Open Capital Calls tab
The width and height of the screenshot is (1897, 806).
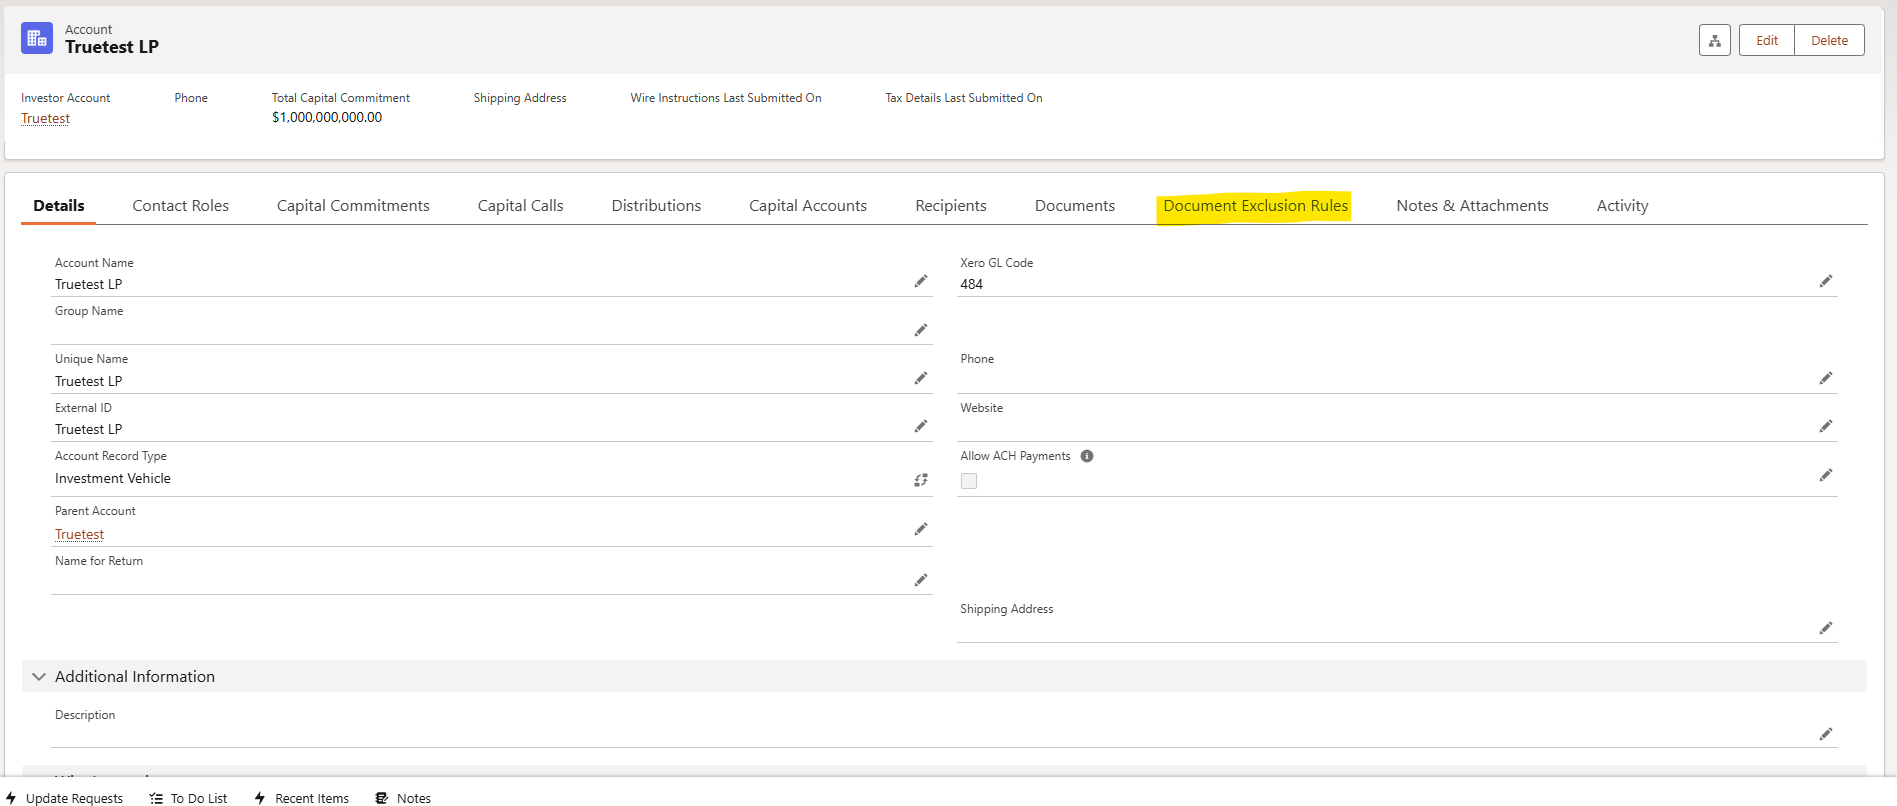[521, 205]
